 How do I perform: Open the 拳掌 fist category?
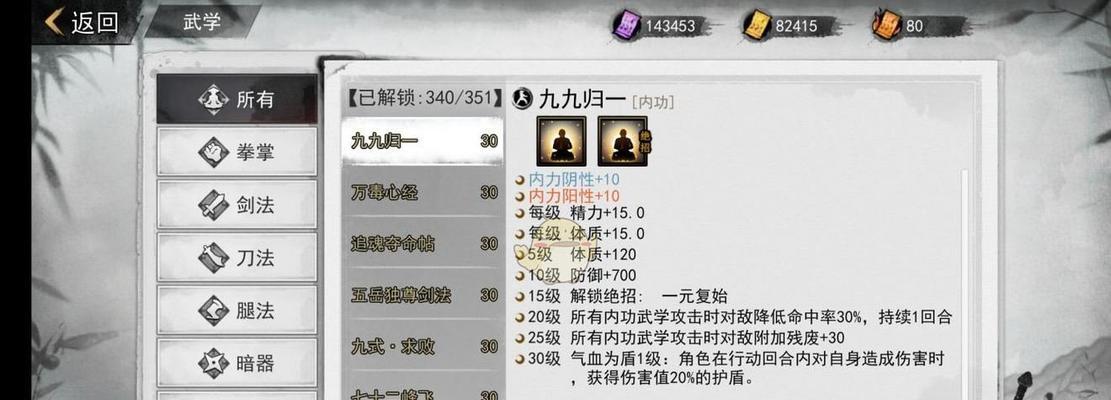pyautogui.click(x=237, y=152)
